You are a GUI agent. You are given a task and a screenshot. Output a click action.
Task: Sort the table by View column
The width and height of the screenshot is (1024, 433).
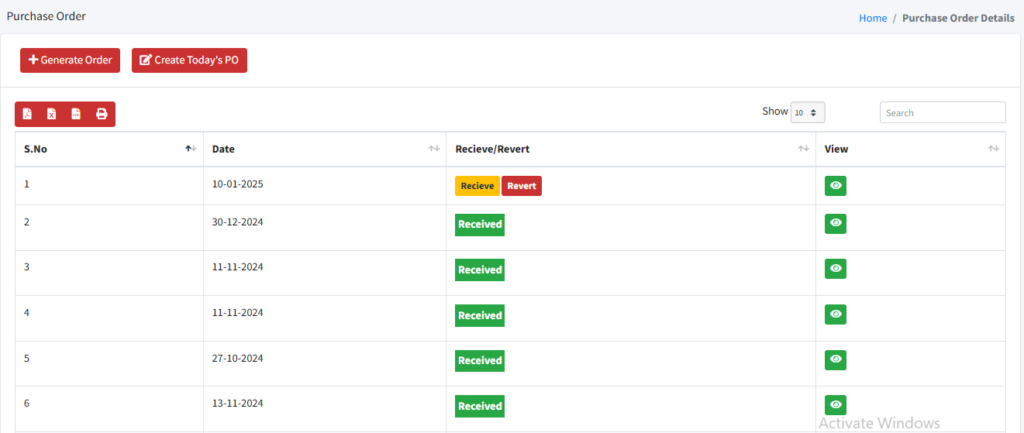[993, 149]
